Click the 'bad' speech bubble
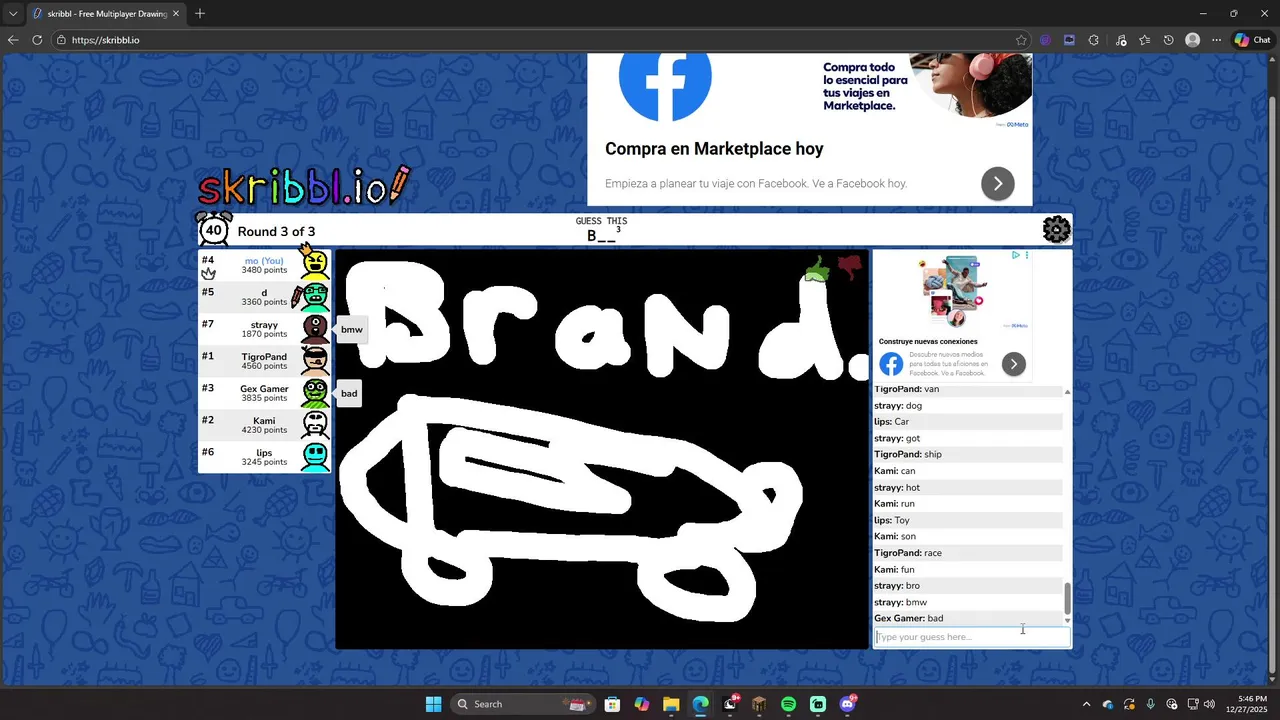This screenshot has height=720, width=1280. (x=349, y=393)
